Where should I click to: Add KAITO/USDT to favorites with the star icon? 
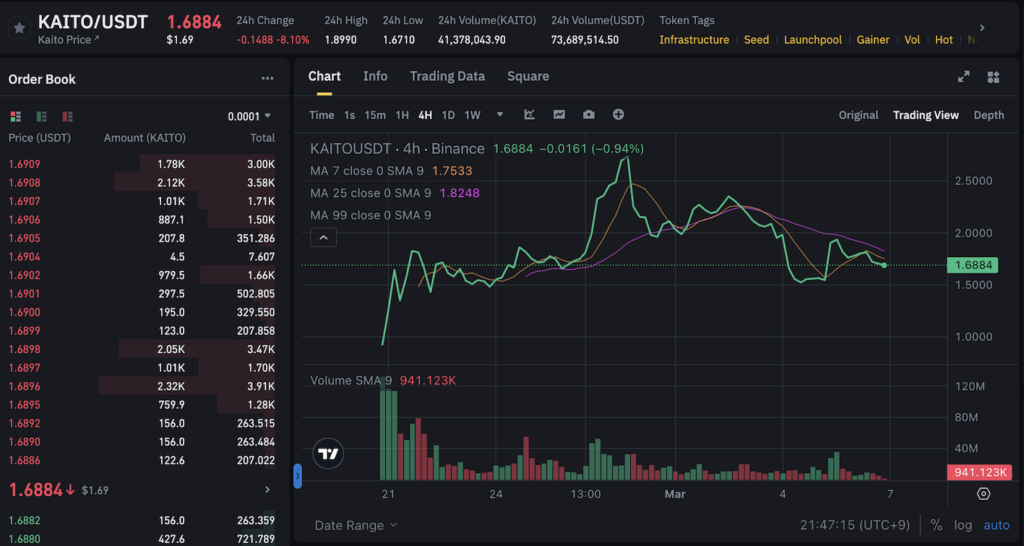pos(19,27)
